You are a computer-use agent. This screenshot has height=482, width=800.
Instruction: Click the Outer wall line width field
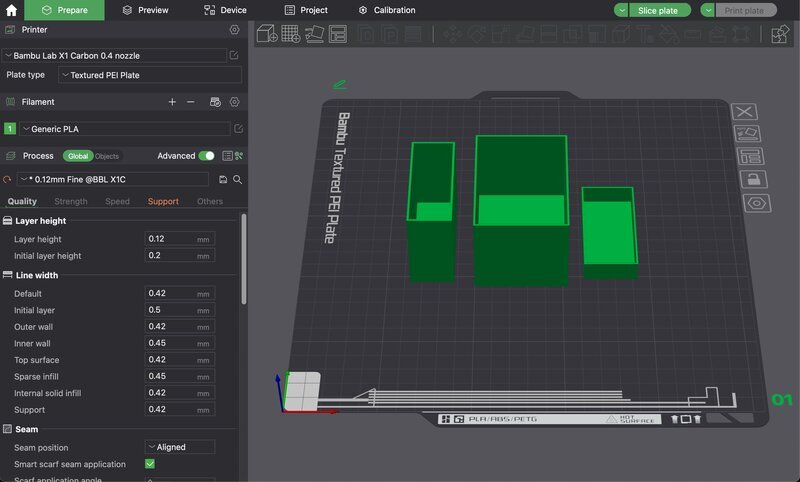point(180,326)
